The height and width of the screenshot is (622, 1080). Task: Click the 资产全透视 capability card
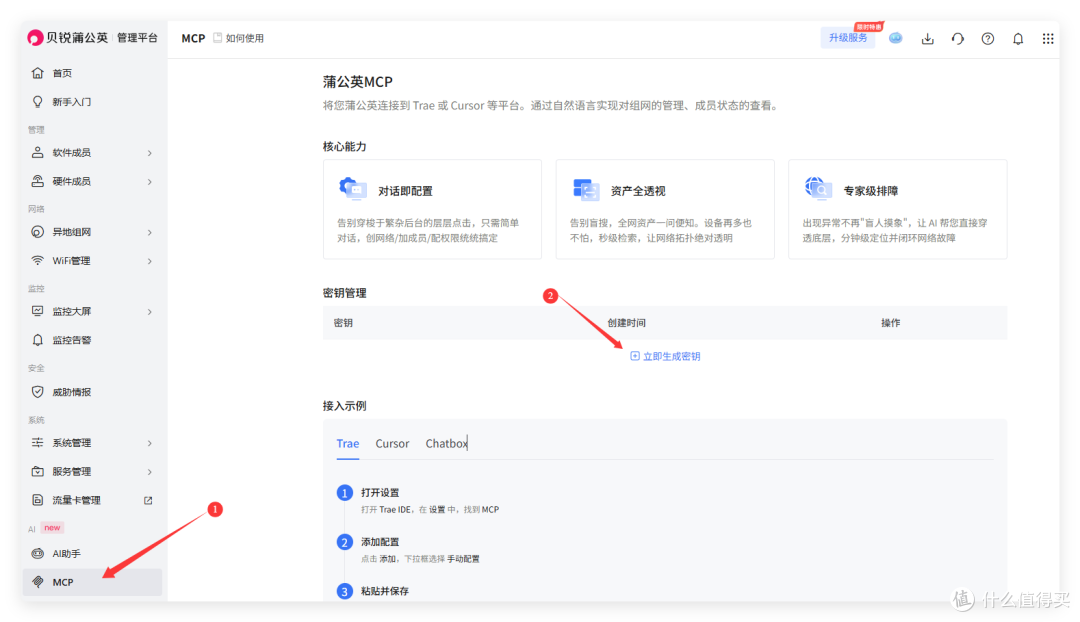coord(665,209)
